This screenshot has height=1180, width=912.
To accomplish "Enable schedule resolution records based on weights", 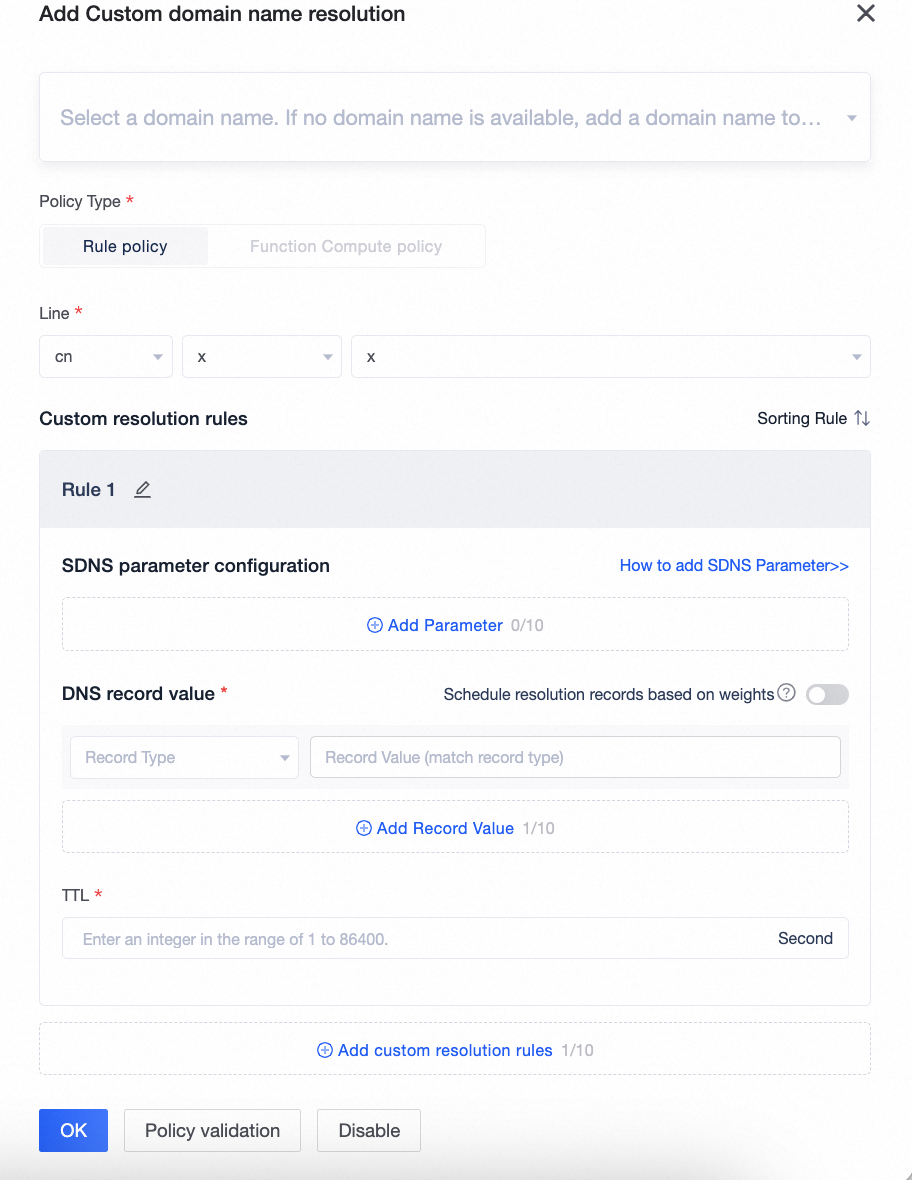I will tap(827, 694).
